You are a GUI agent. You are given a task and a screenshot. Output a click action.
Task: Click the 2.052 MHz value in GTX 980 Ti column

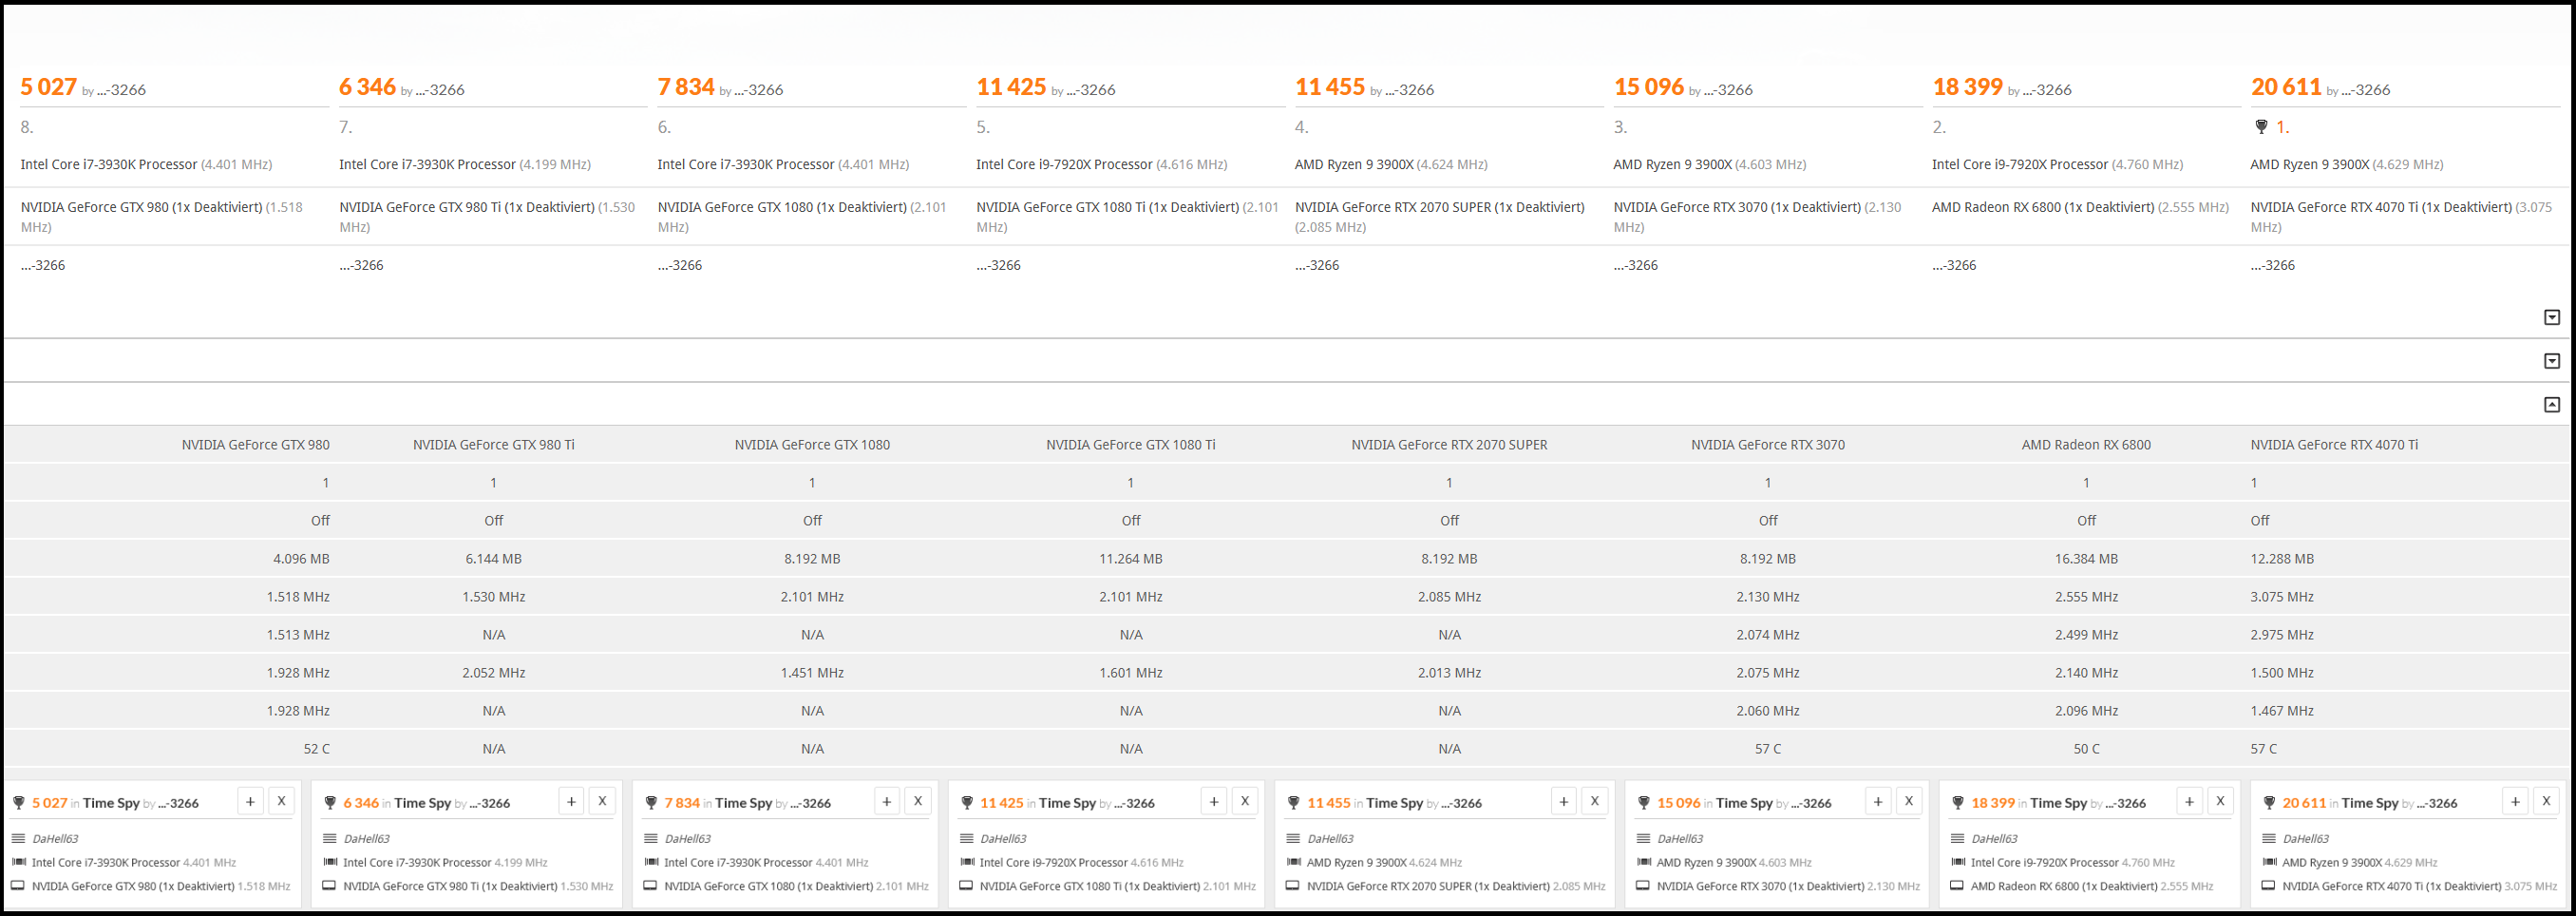coord(493,673)
